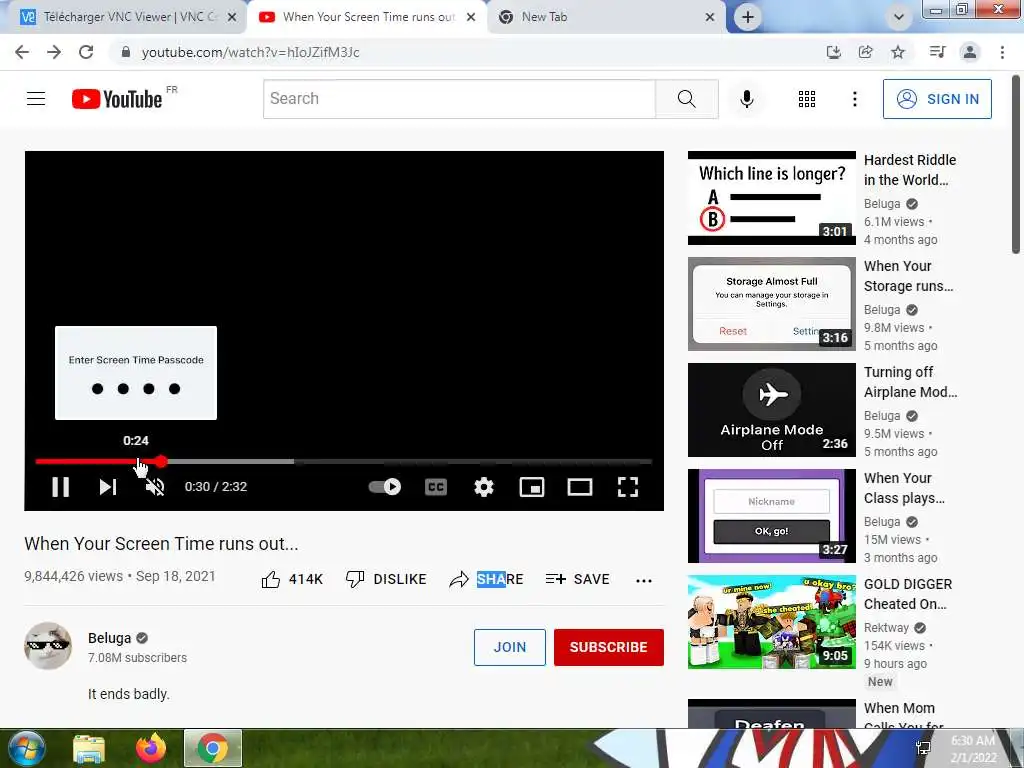Turn on closed captions
The image size is (1024, 768).
click(436, 487)
